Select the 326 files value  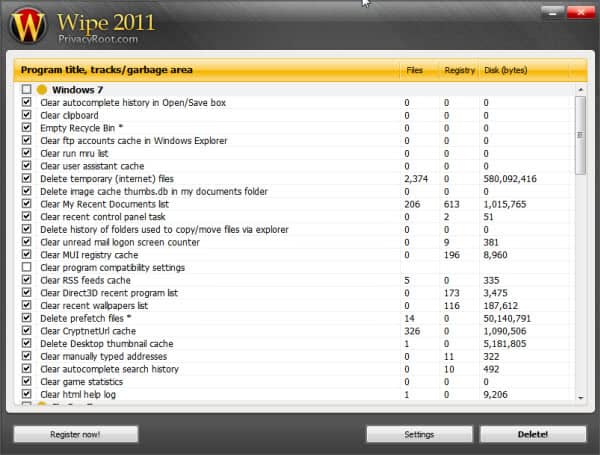point(412,331)
